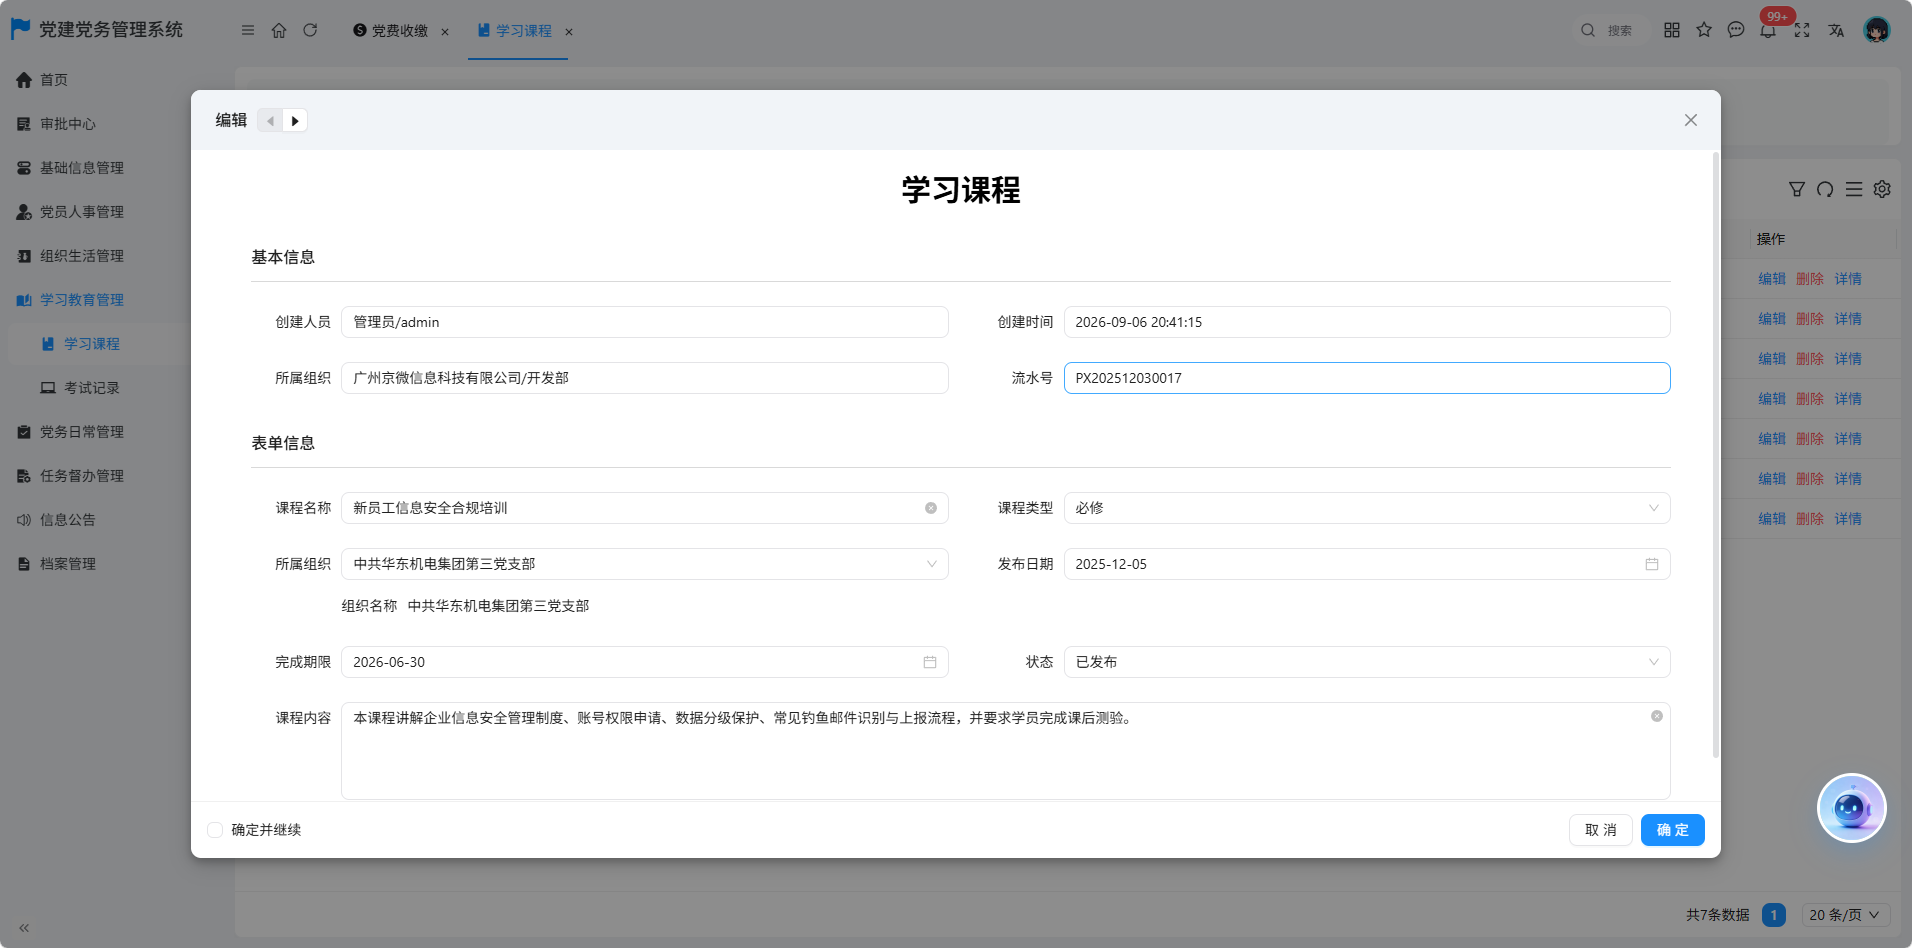Expand the 状态 dropdown showing 已发布
Image resolution: width=1912 pixels, height=948 pixels.
pyautogui.click(x=1367, y=662)
